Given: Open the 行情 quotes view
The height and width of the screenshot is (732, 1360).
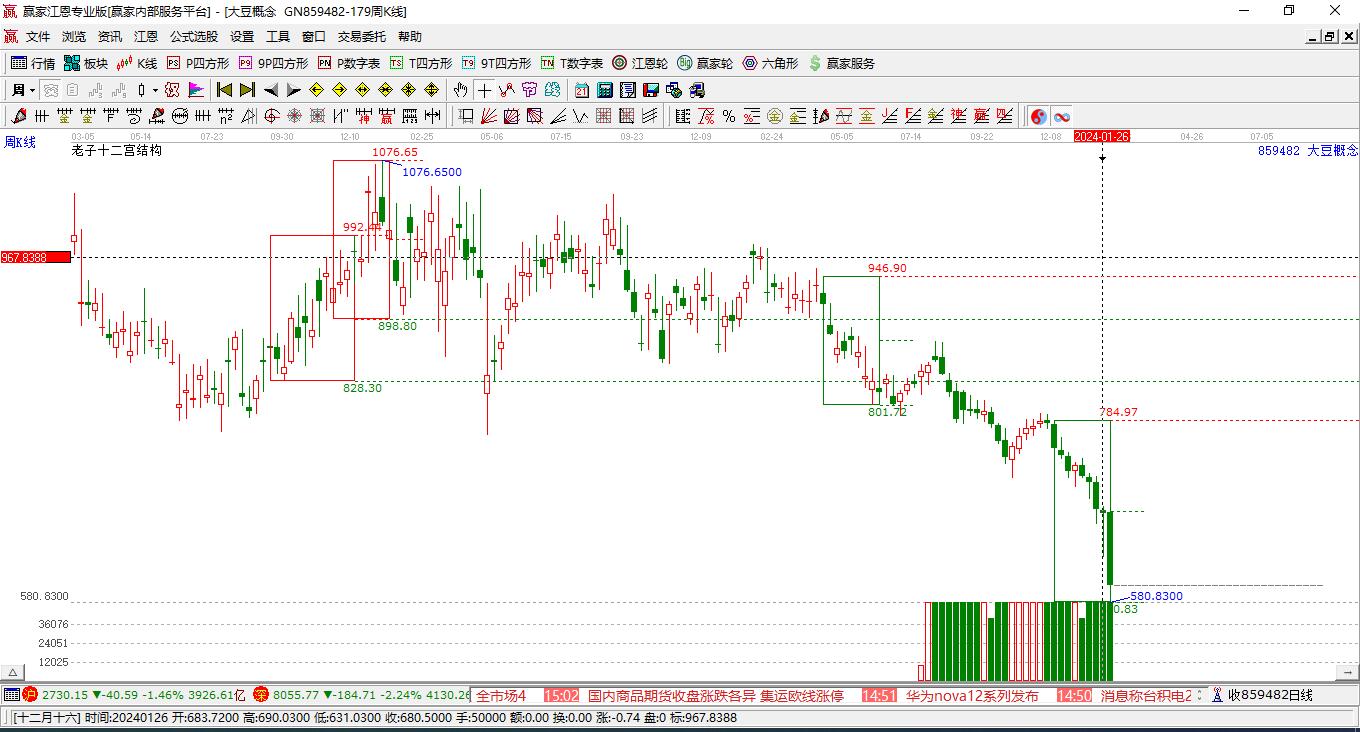Looking at the screenshot, I should pos(33,63).
